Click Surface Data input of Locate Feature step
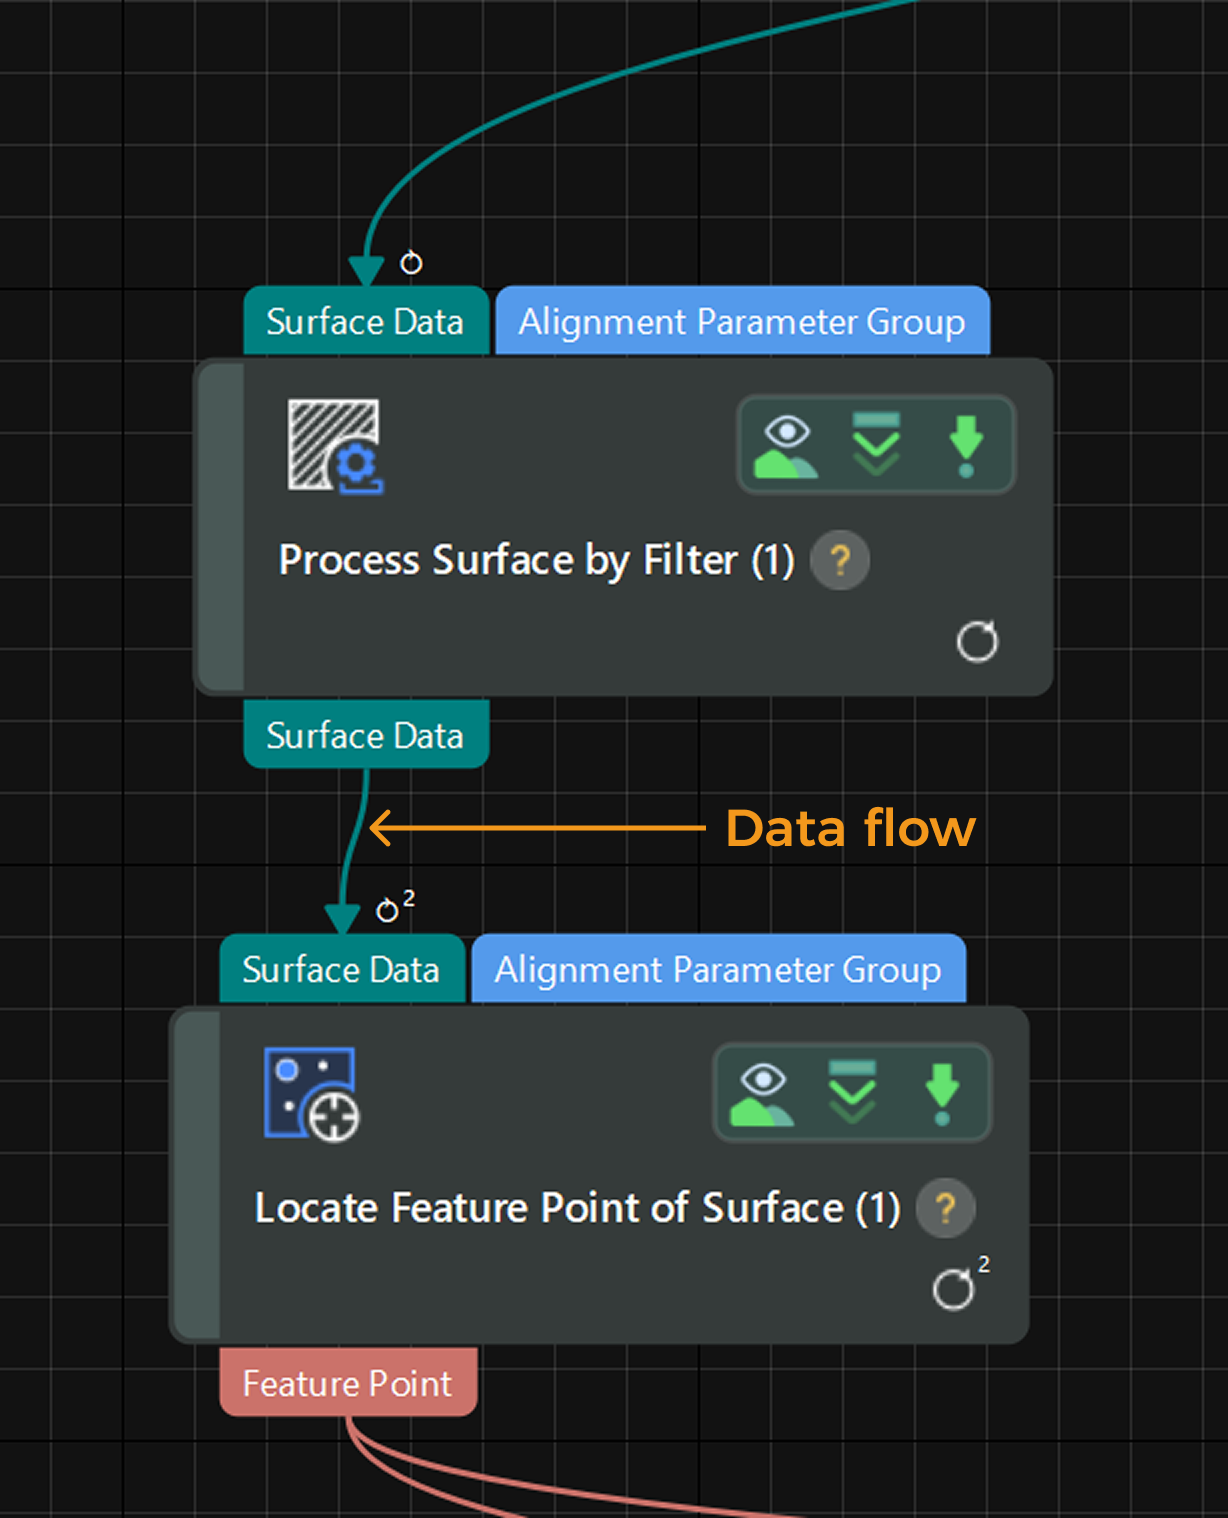The width and height of the screenshot is (1228, 1518). 341,970
